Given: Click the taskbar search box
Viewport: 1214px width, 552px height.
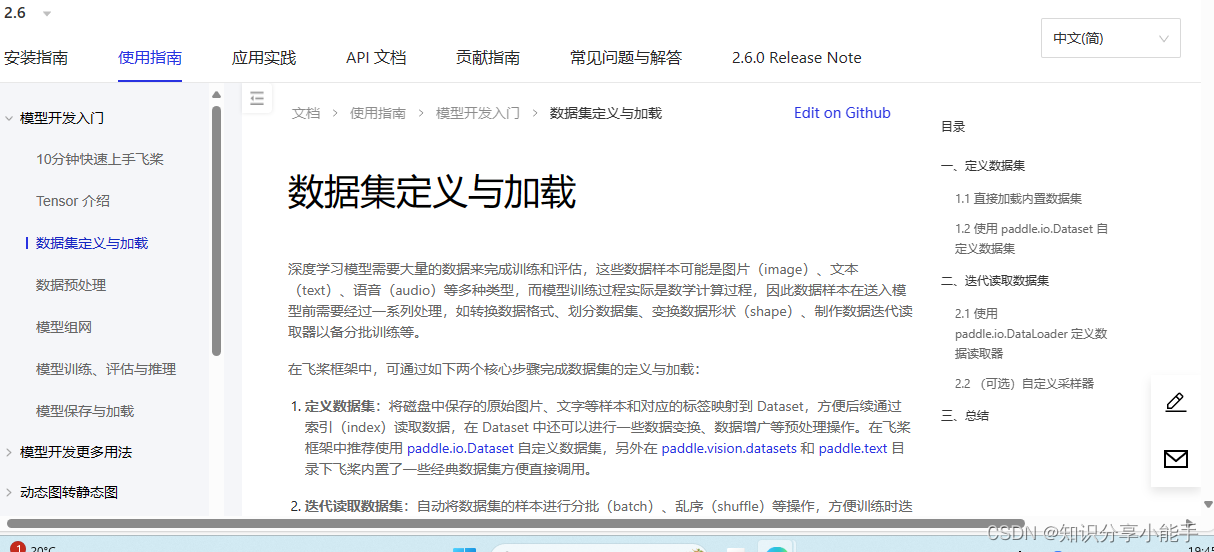Looking at the screenshot, I should pyautogui.click(x=597, y=548).
